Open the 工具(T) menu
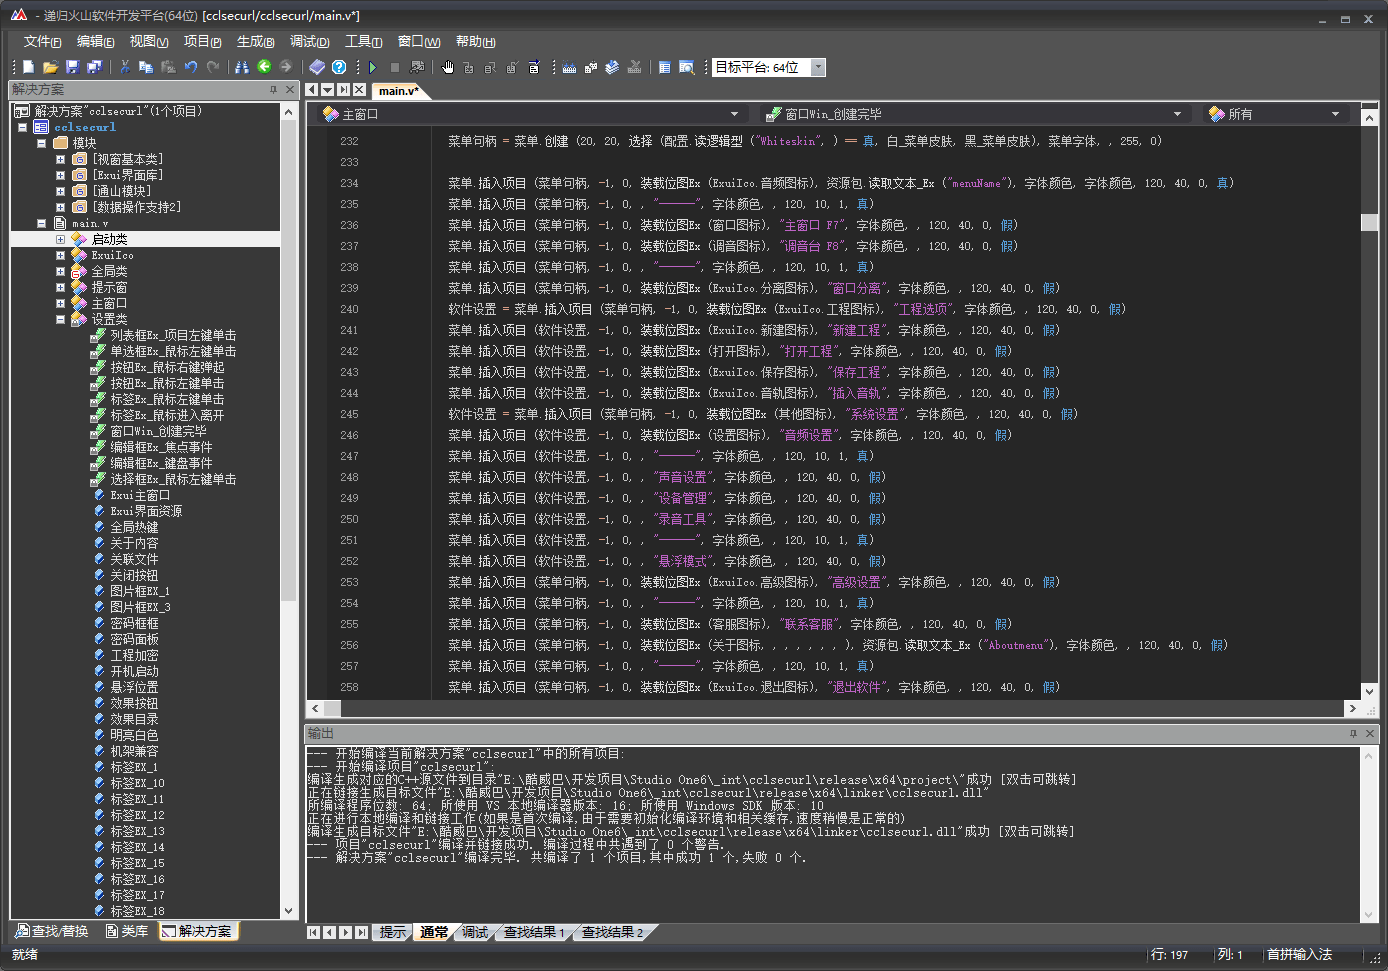 [363, 41]
